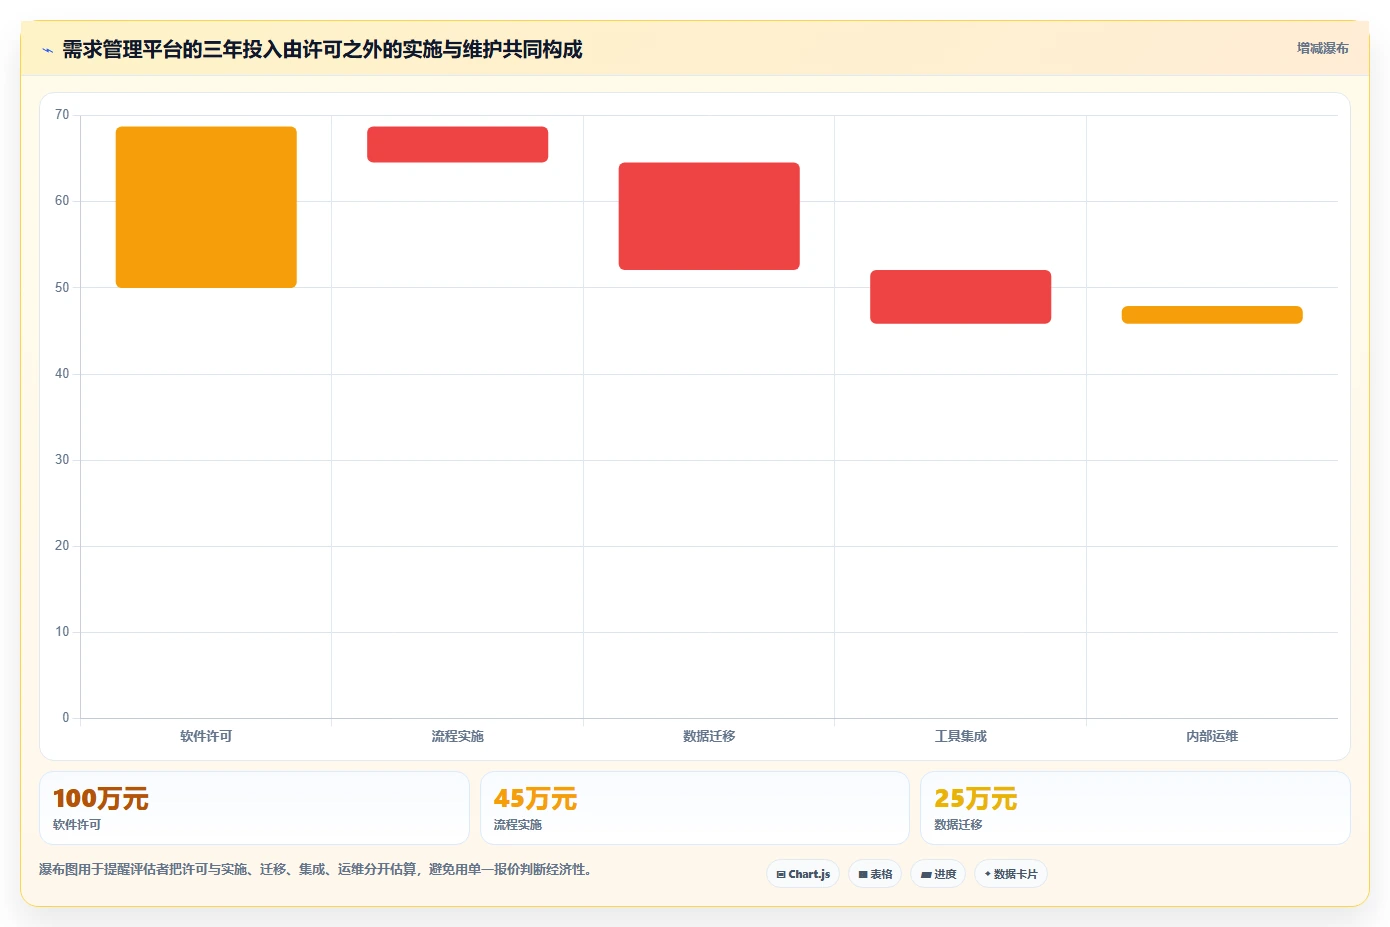1390x927 pixels.
Task: Click the 内部运维 x-axis label
Action: [1212, 736]
